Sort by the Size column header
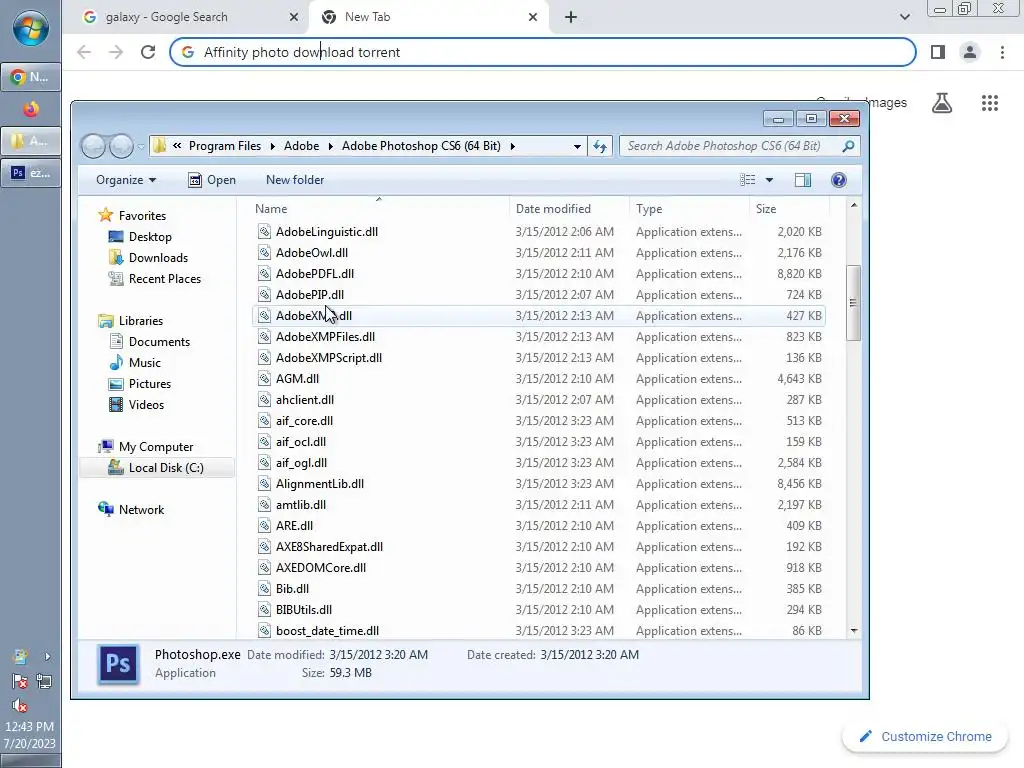 (x=789, y=209)
